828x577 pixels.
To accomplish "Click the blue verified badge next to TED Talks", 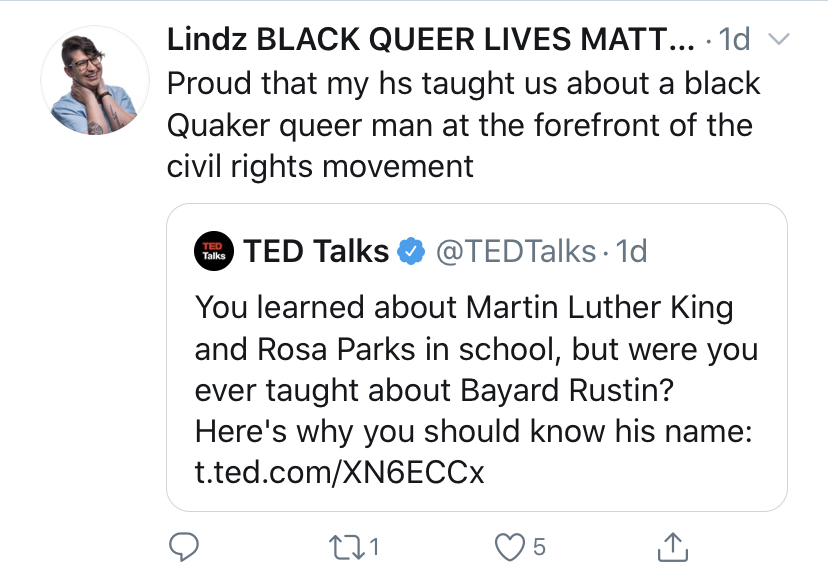I will [411, 251].
